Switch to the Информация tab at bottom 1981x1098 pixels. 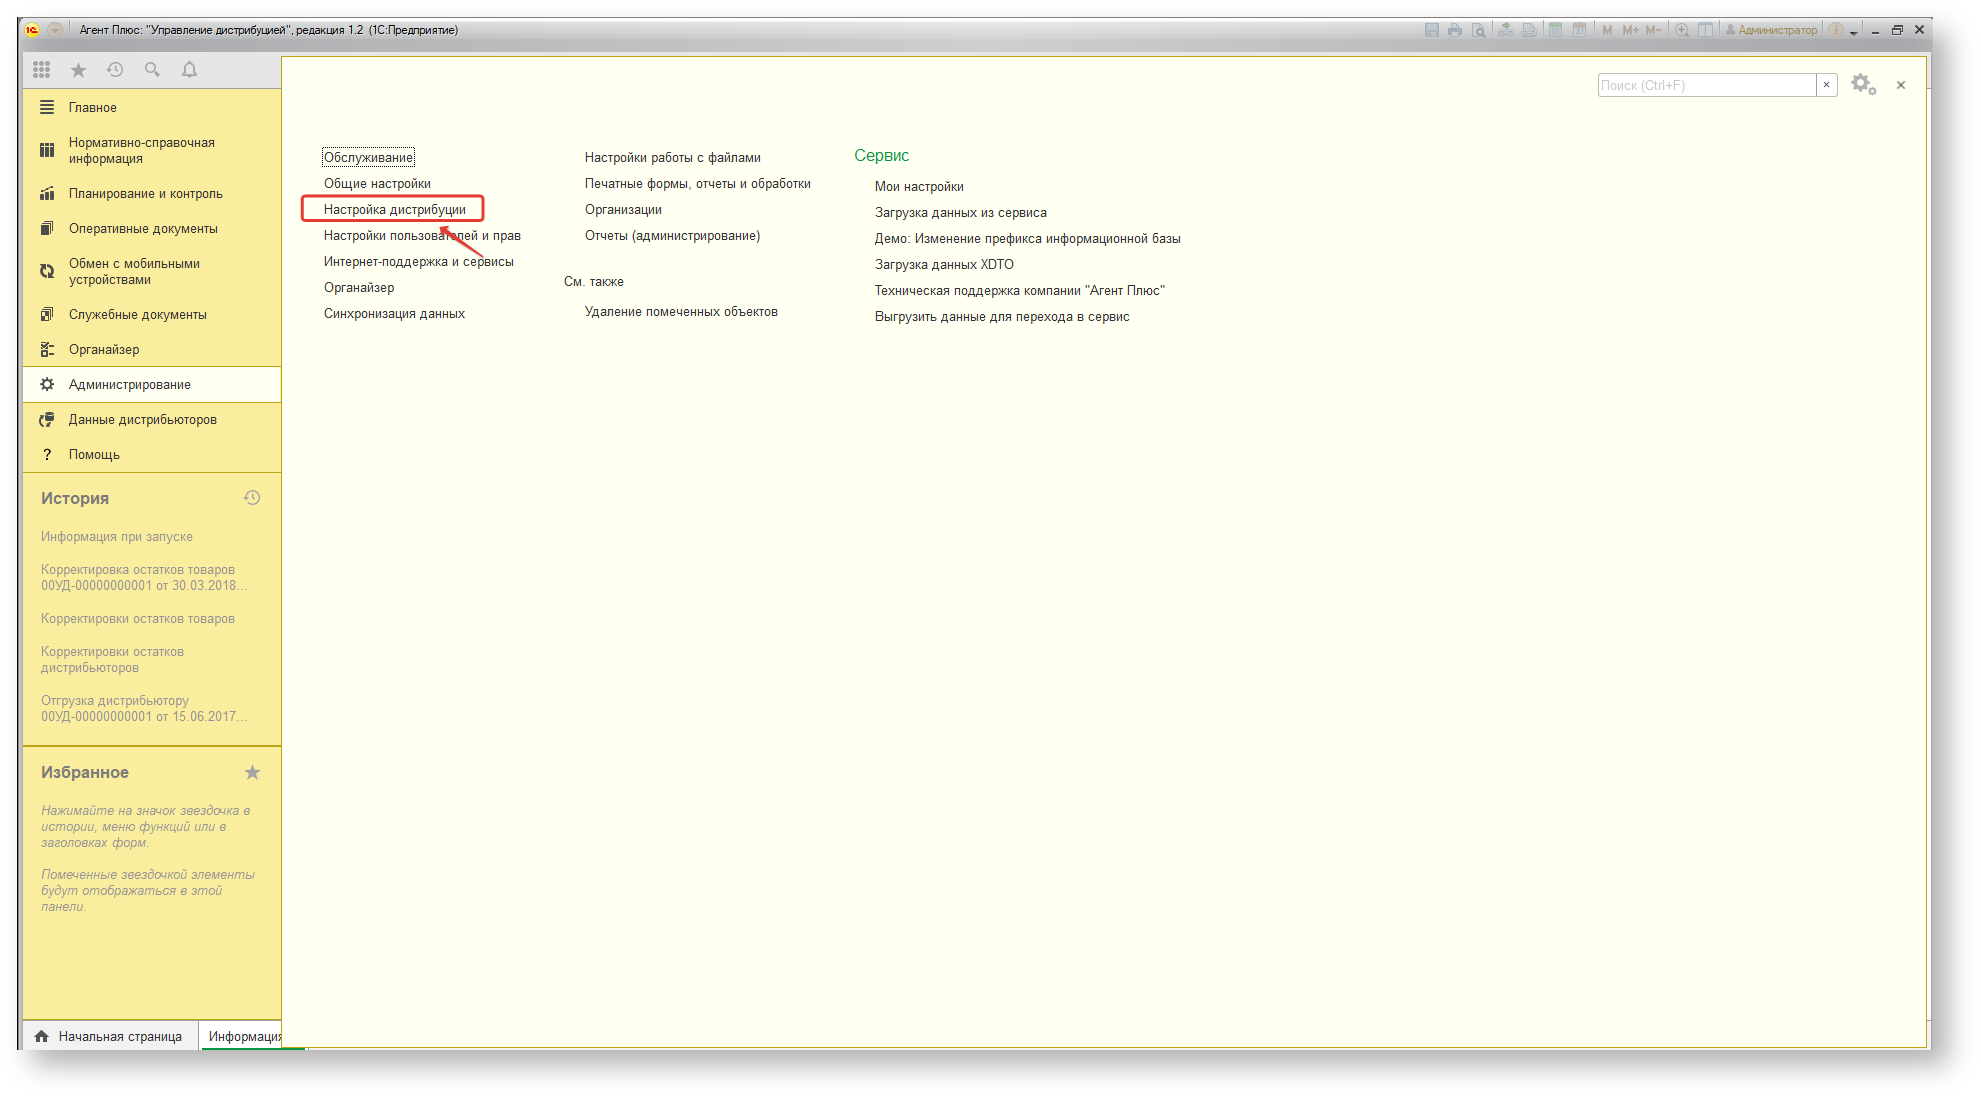[x=242, y=1036]
